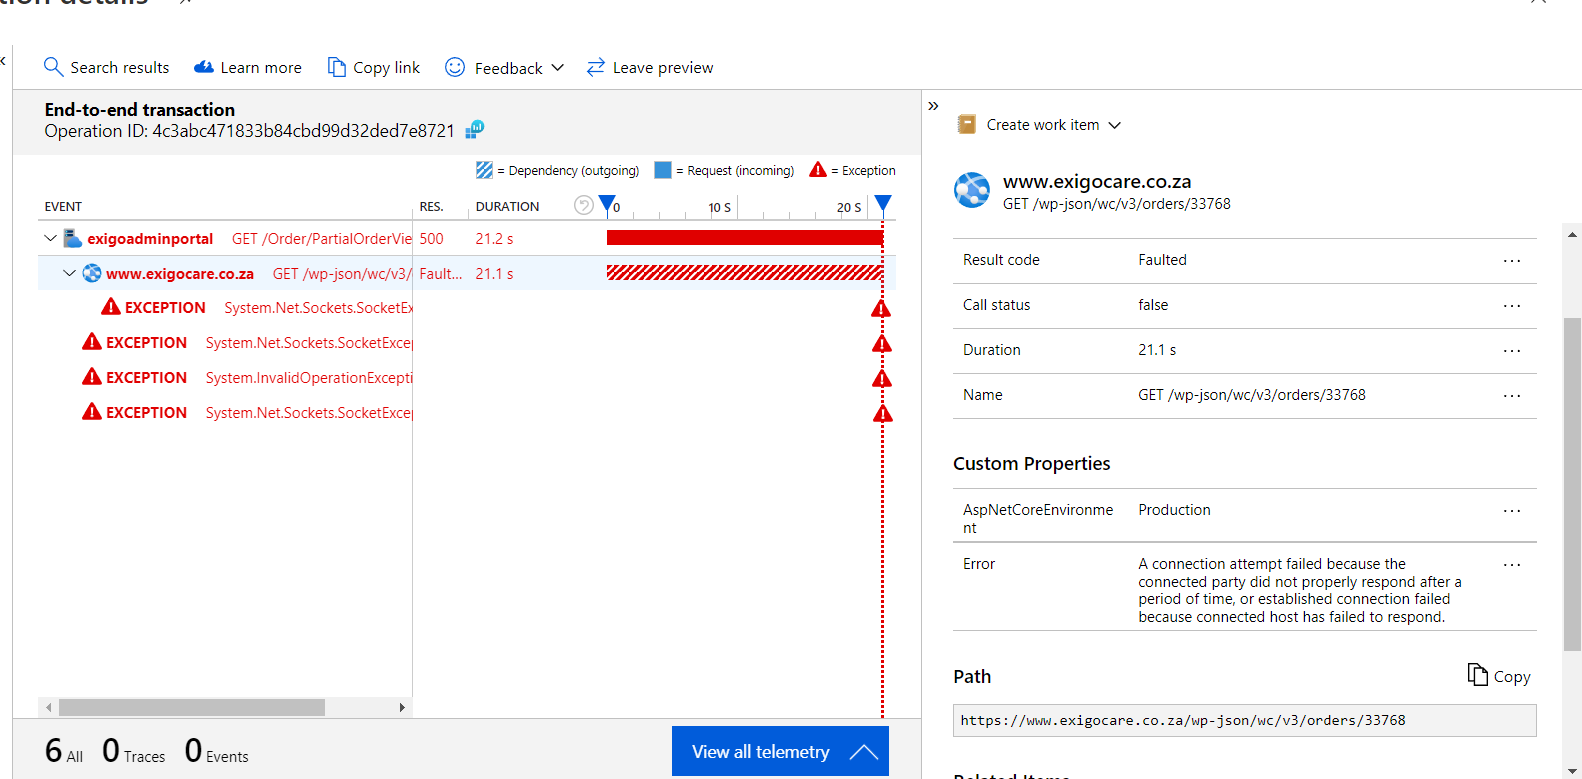Click the Search results button
Viewport: 1582px width, 779px height.
pos(107,67)
